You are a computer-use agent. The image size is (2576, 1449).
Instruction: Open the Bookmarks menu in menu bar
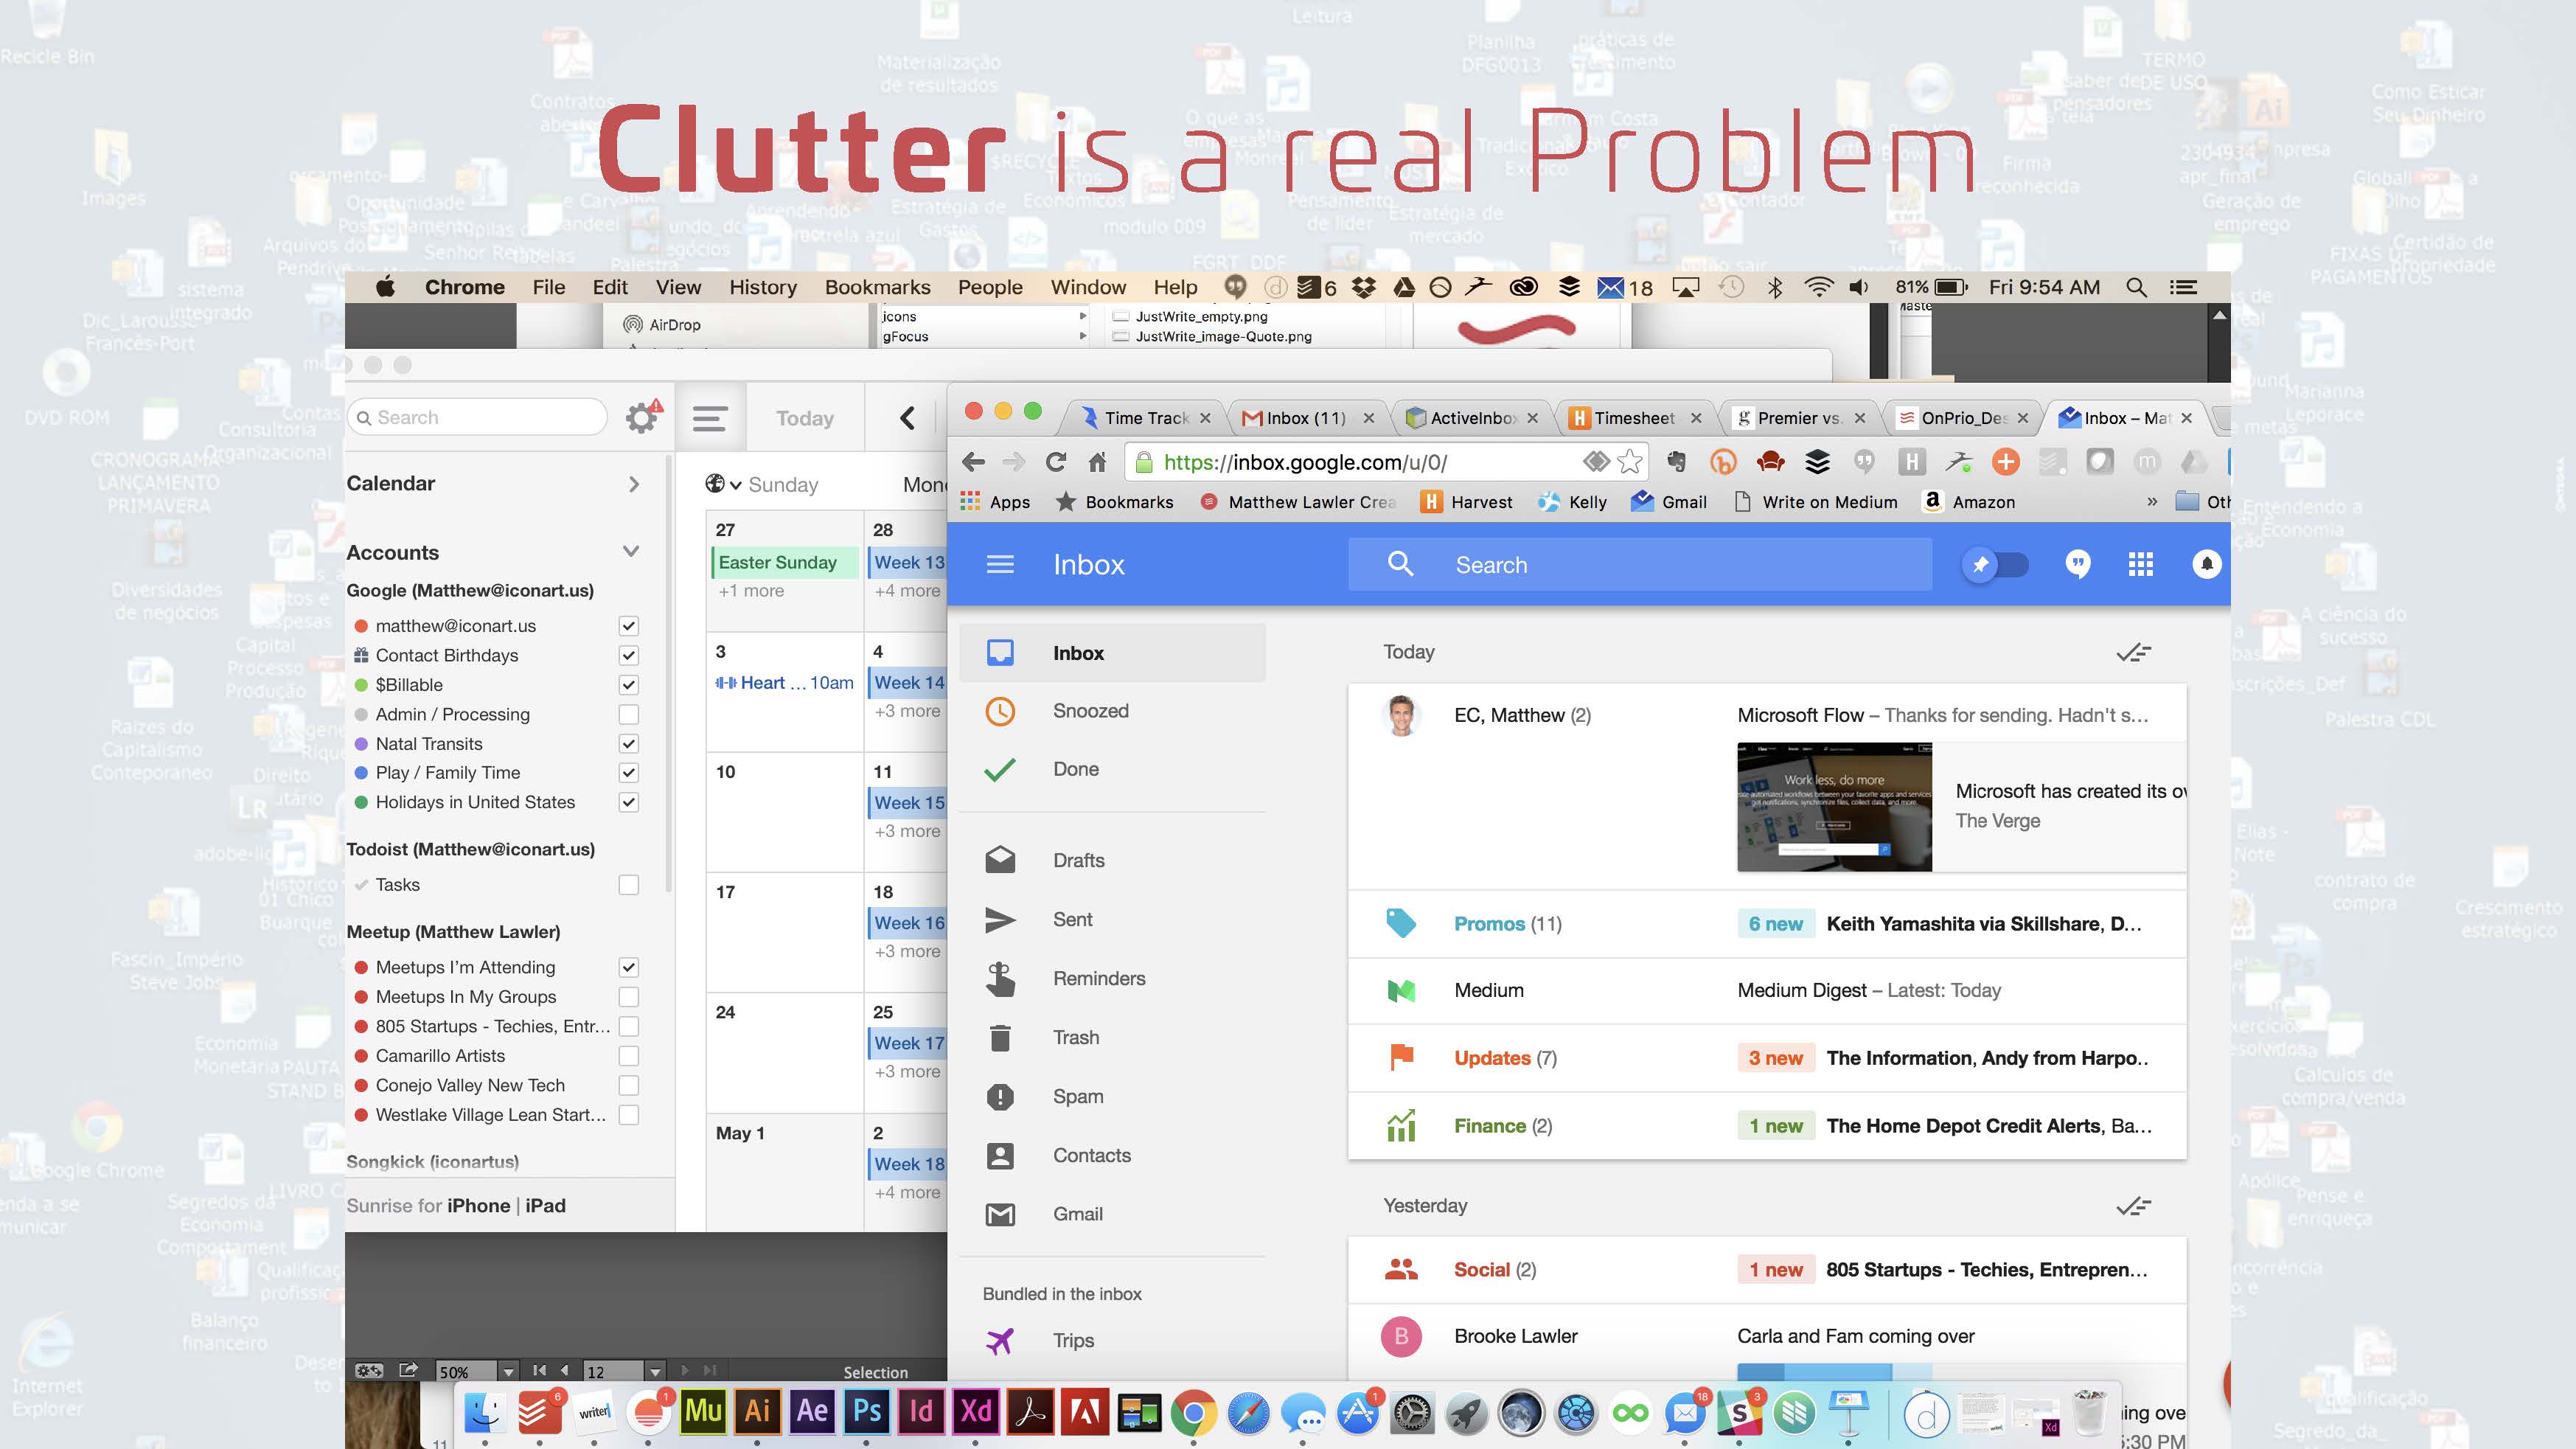pos(878,288)
